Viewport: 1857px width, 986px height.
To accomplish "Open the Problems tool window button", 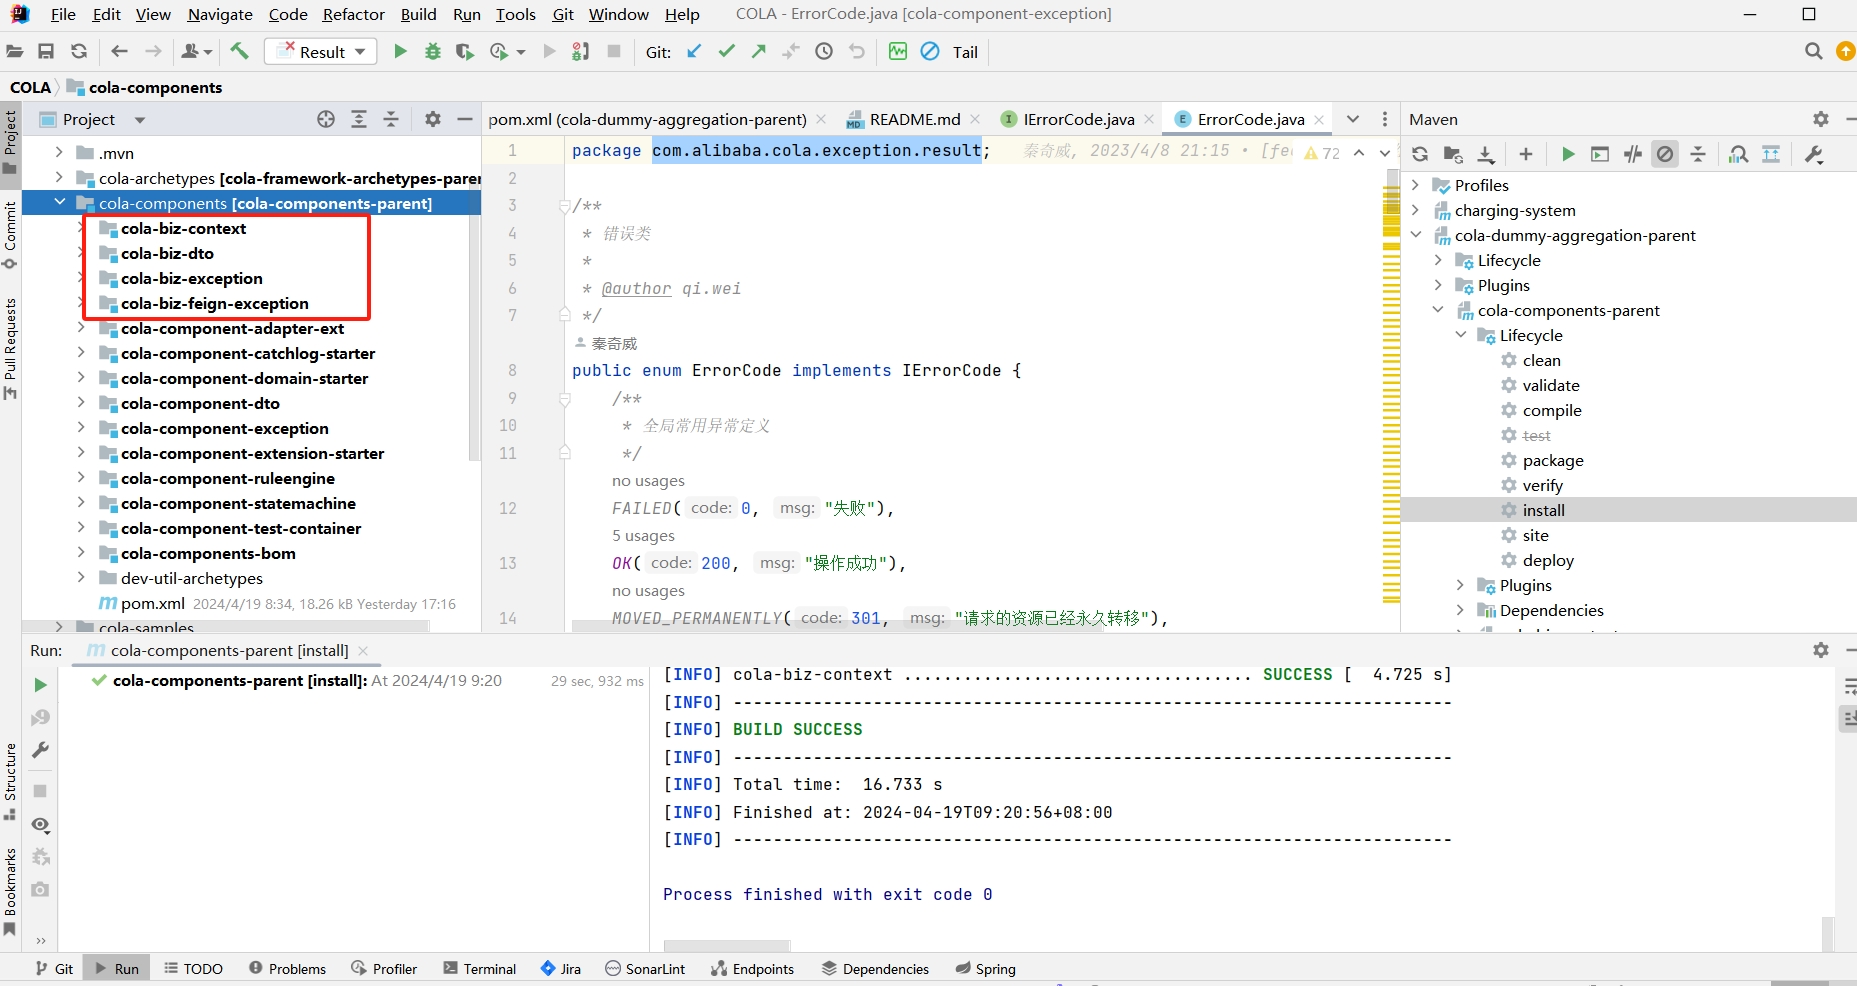I will tap(287, 969).
